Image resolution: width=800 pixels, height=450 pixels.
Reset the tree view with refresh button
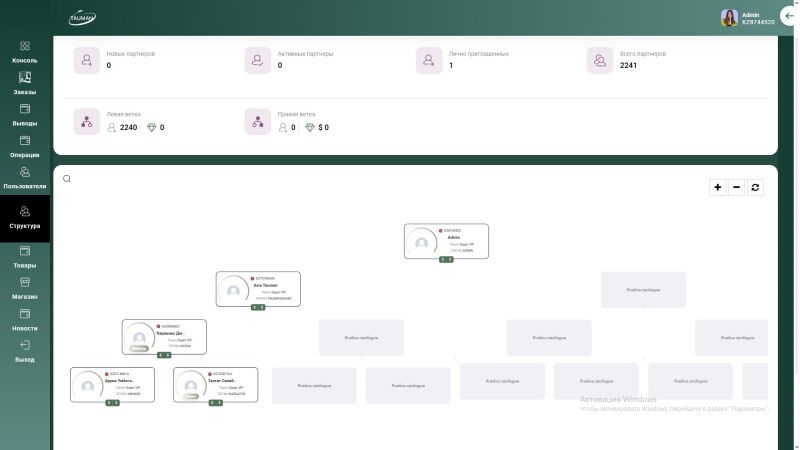[756, 187]
